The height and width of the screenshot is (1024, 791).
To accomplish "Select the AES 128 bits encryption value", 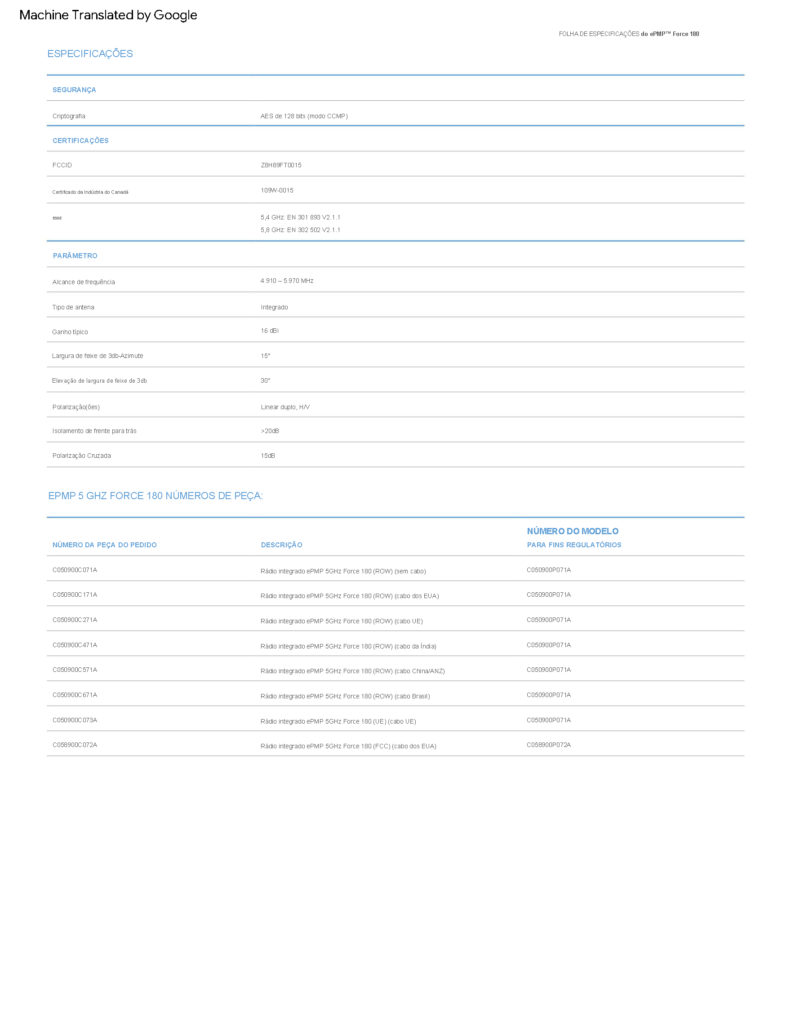I will (x=304, y=116).
